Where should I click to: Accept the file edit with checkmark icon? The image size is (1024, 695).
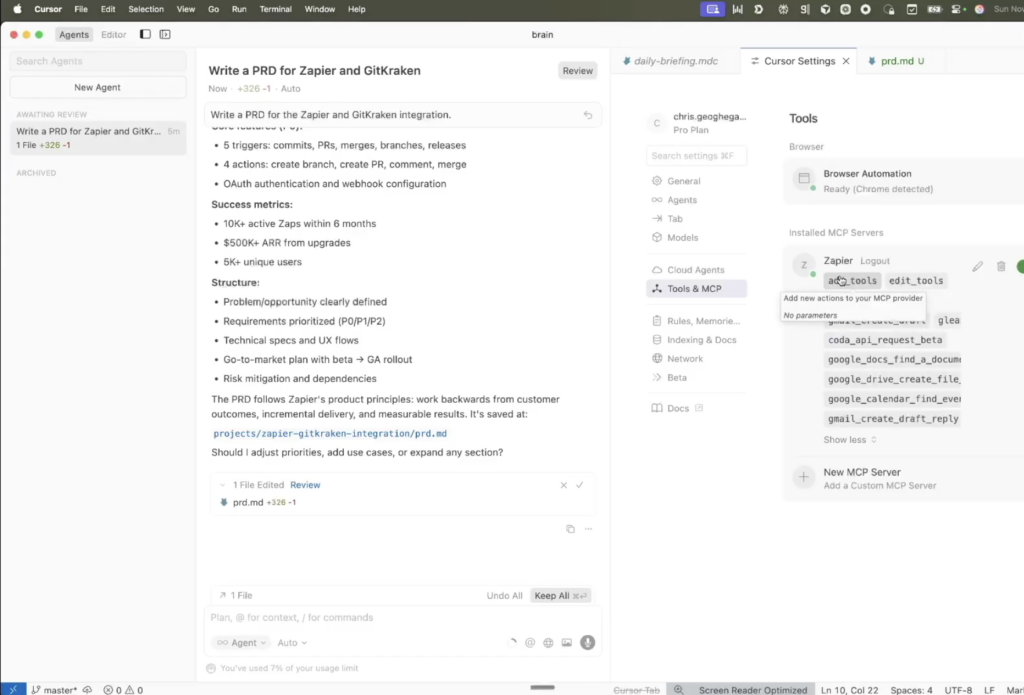point(579,485)
